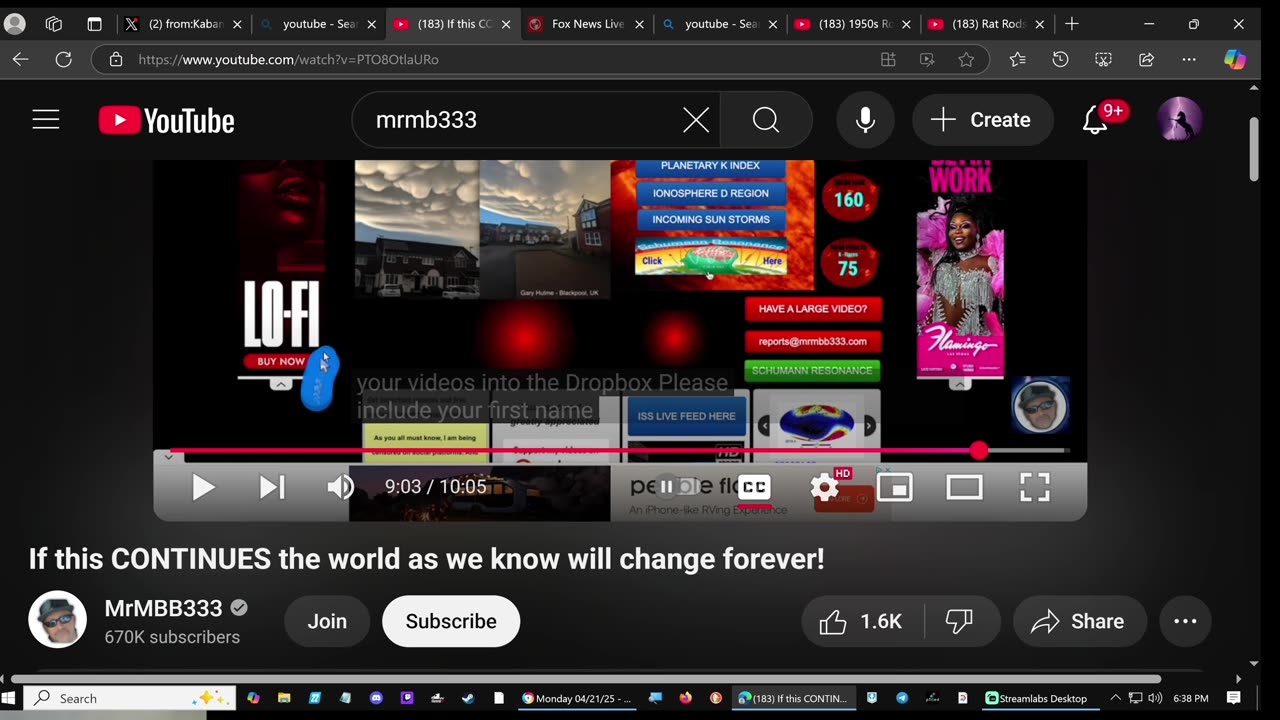Open Telegram from the taskbar
The width and height of the screenshot is (1280, 720).
tap(902, 698)
